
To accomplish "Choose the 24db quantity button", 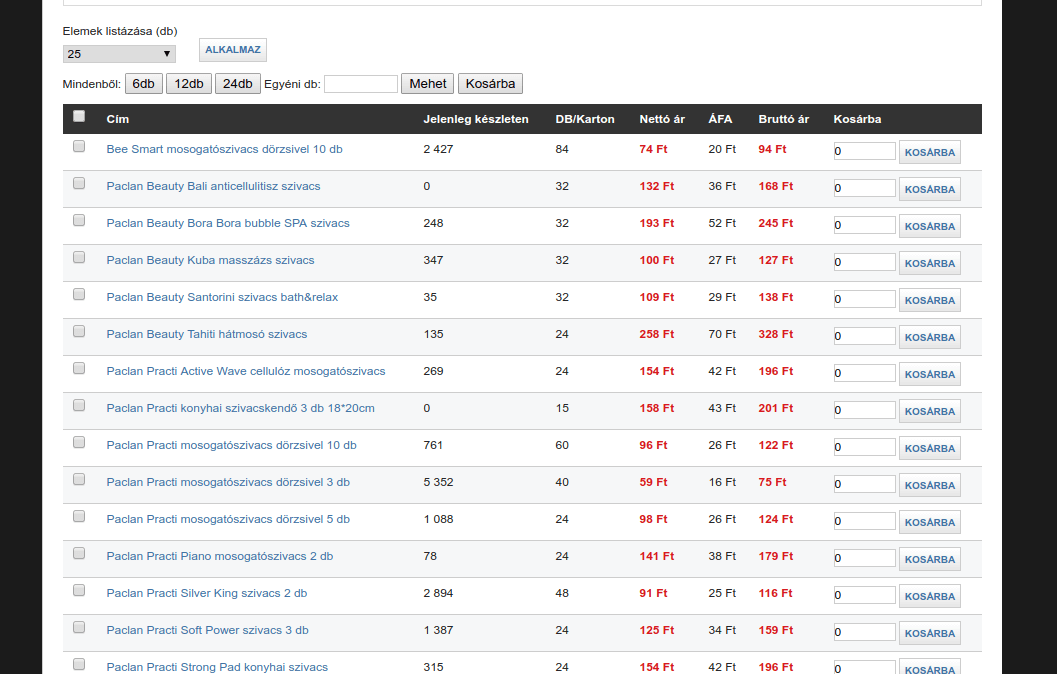I will point(237,84).
